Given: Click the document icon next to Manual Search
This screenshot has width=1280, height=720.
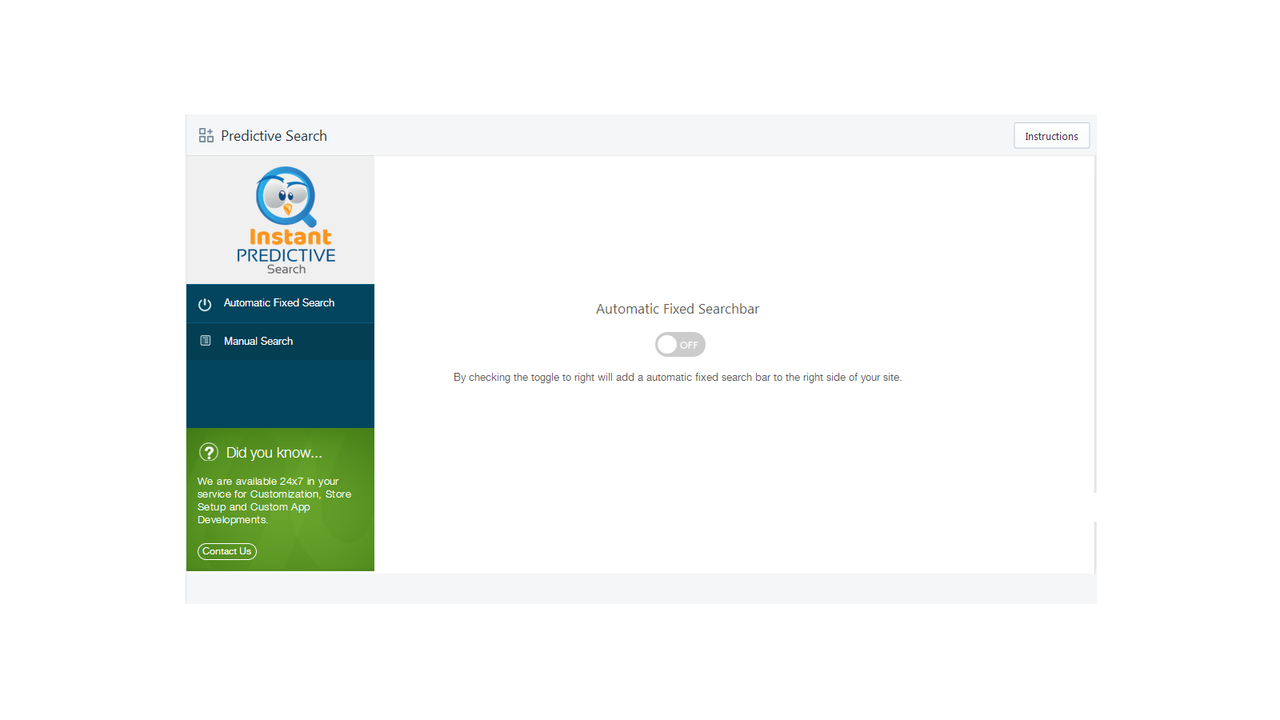Looking at the screenshot, I should 204,340.
